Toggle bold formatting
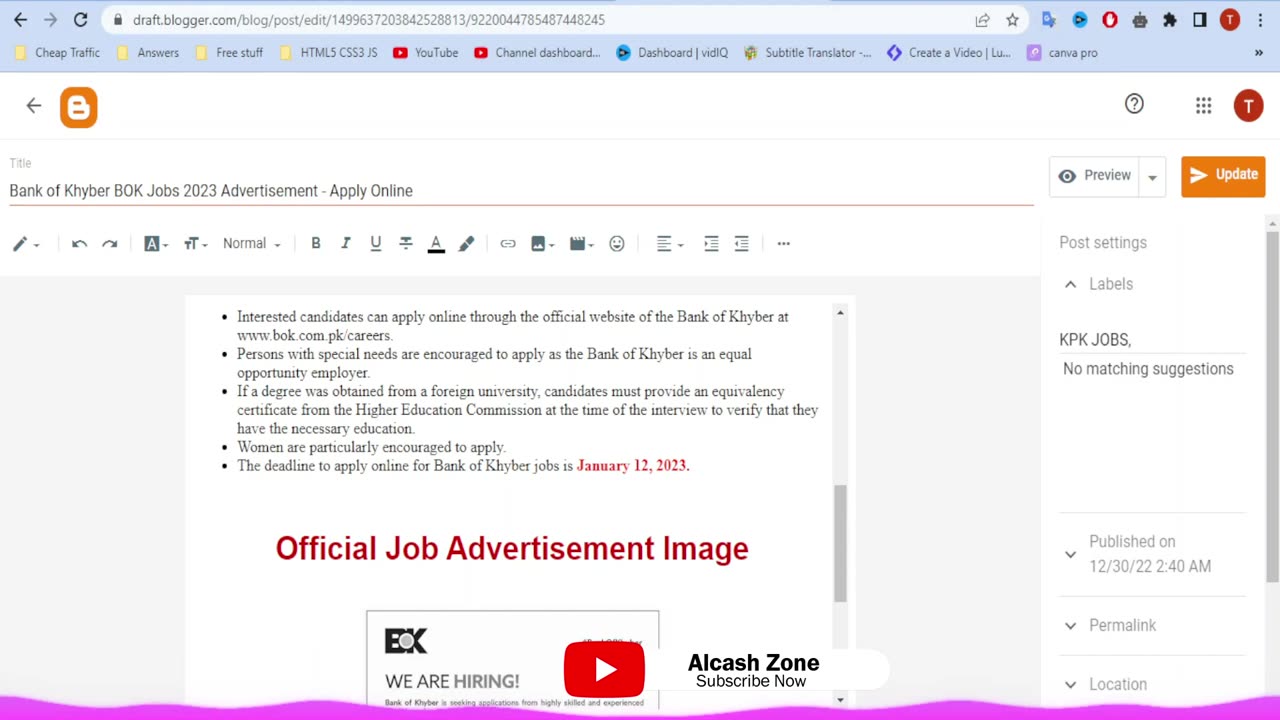The image size is (1280, 720). (316, 244)
